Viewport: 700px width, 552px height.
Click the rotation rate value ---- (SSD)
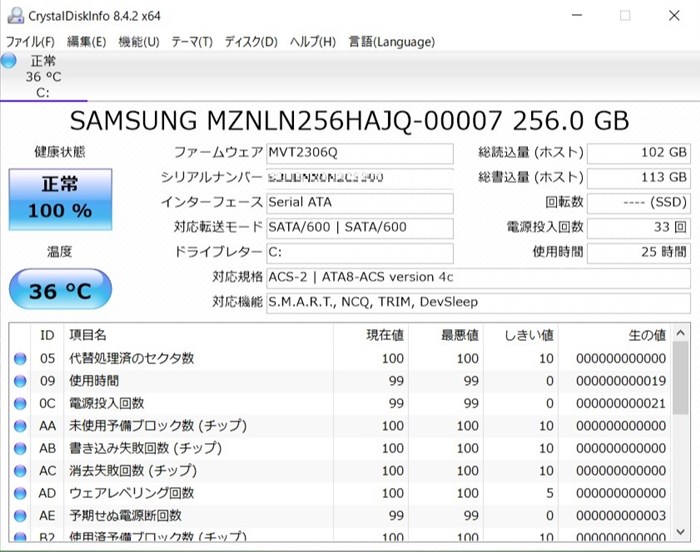coord(639,203)
